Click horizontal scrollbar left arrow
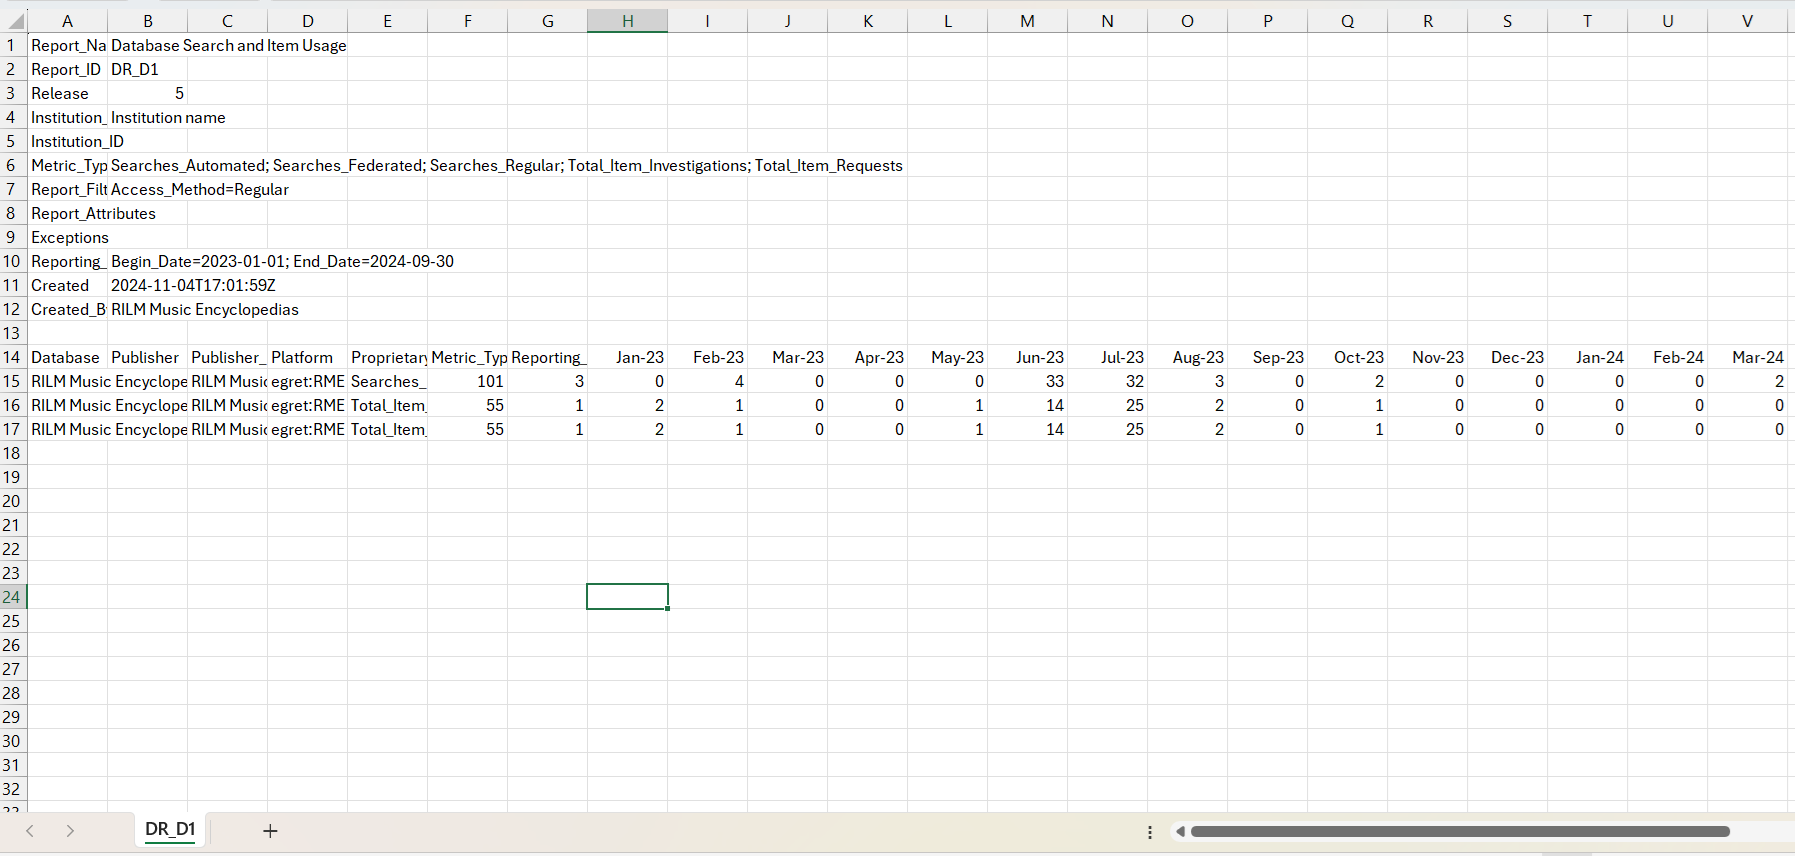1795x856 pixels. pyautogui.click(x=1180, y=832)
